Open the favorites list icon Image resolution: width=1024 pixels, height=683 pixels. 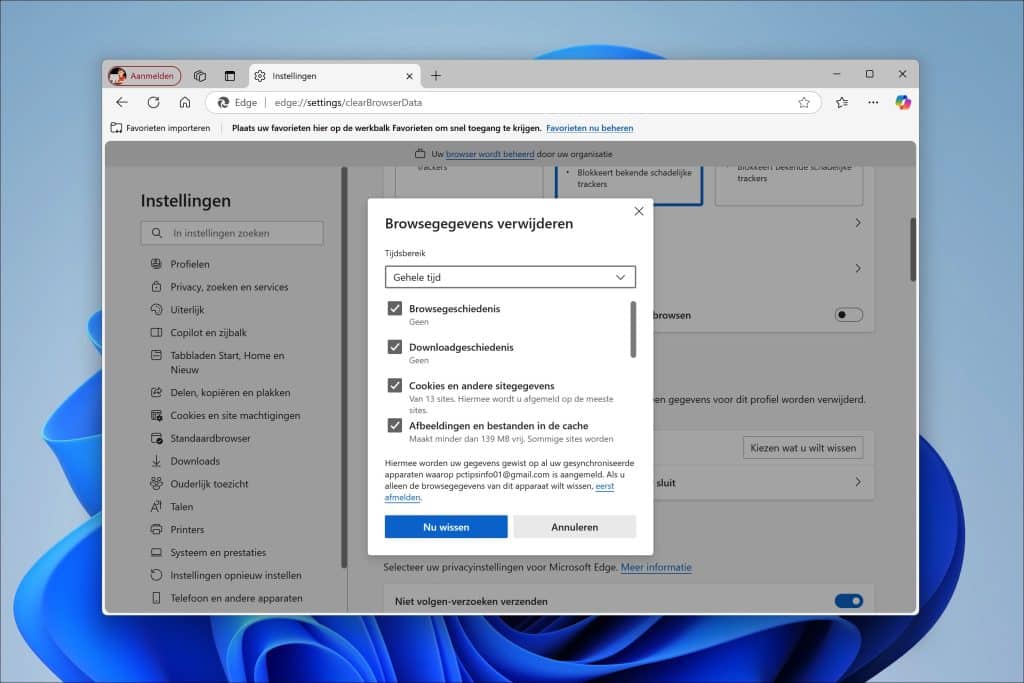[x=842, y=103]
